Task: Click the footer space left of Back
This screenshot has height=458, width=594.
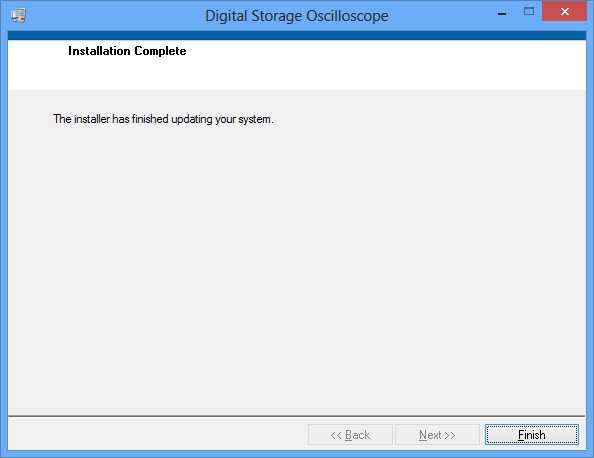Action: (157, 435)
